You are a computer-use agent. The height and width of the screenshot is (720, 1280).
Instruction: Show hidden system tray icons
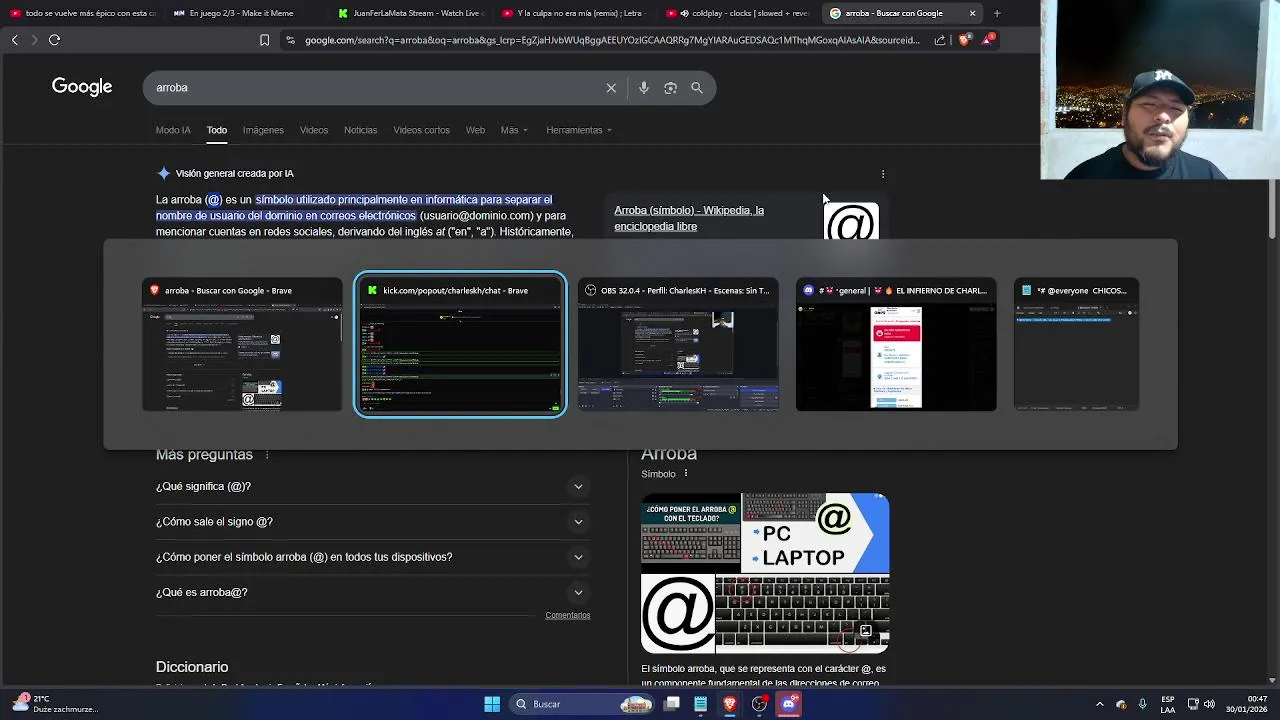[1099, 704]
